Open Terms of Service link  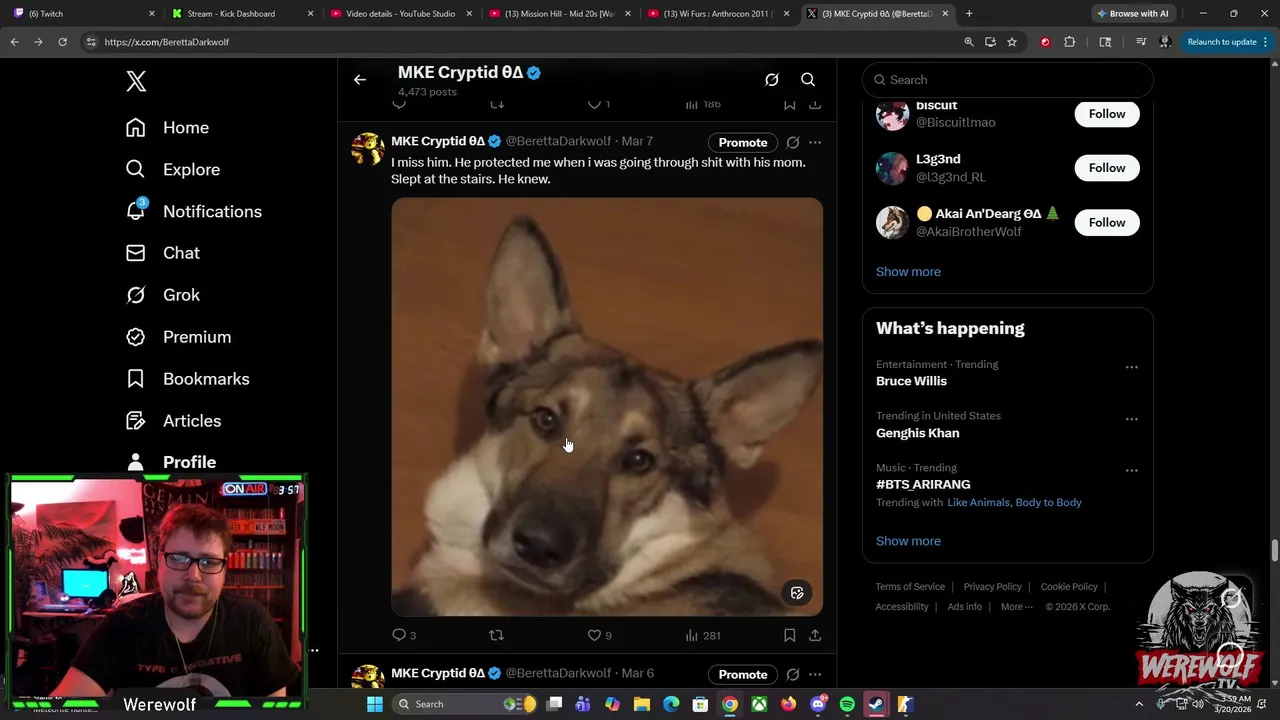tap(910, 587)
